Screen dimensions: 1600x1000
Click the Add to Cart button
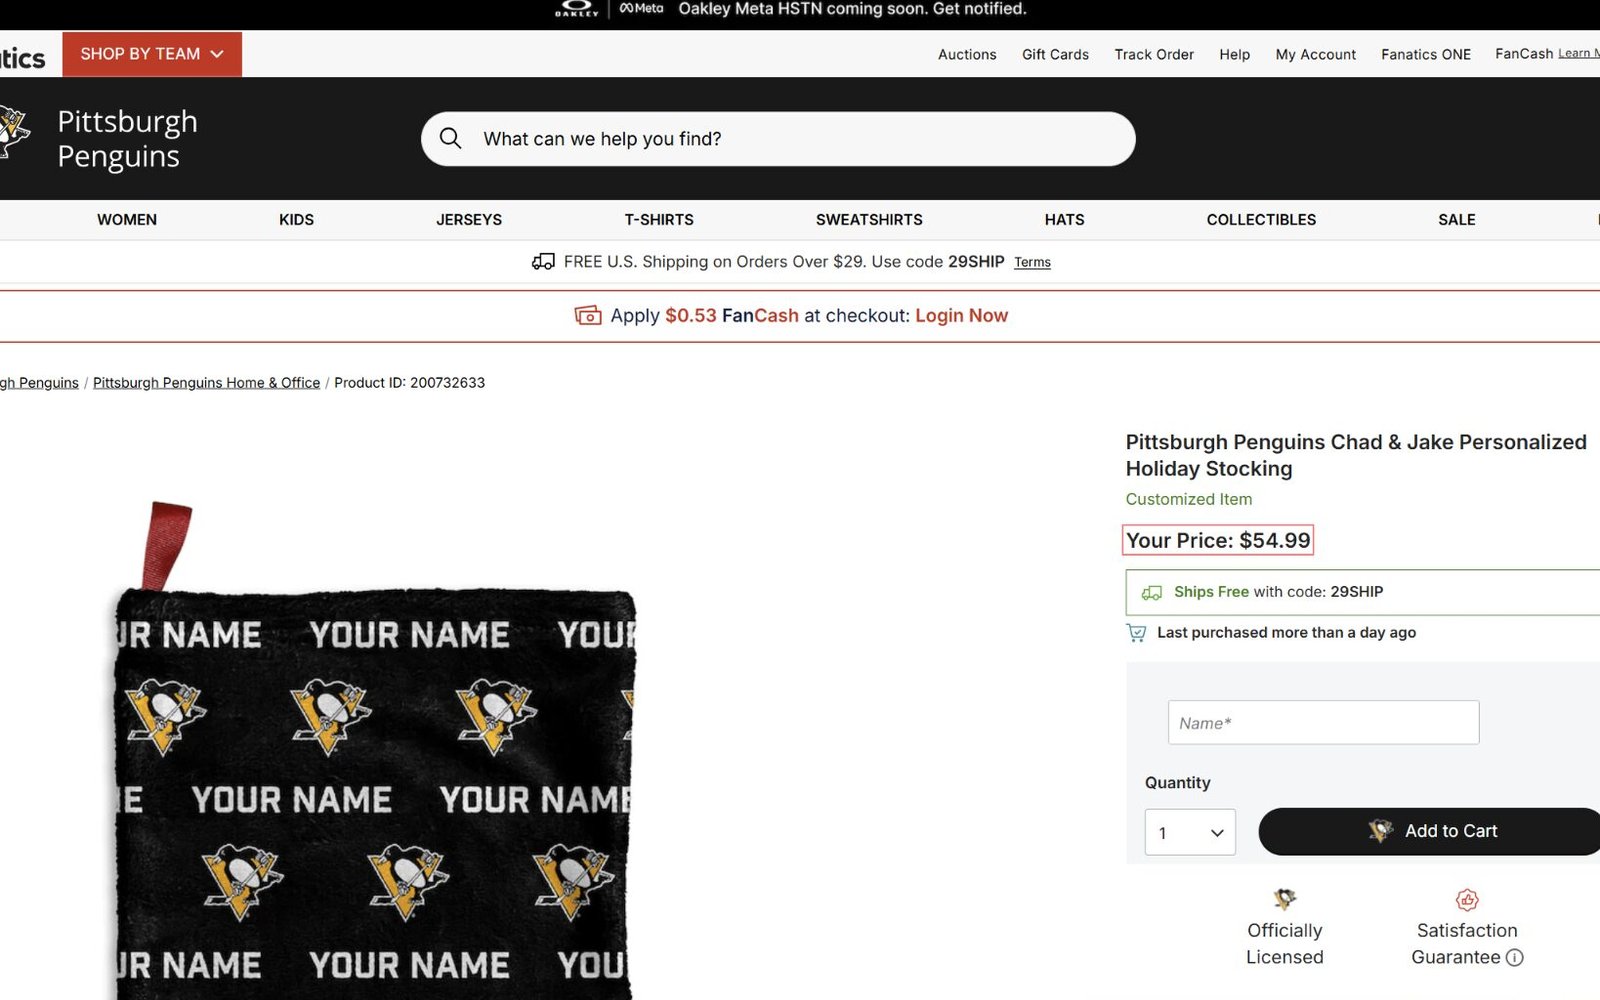(x=1429, y=831)
